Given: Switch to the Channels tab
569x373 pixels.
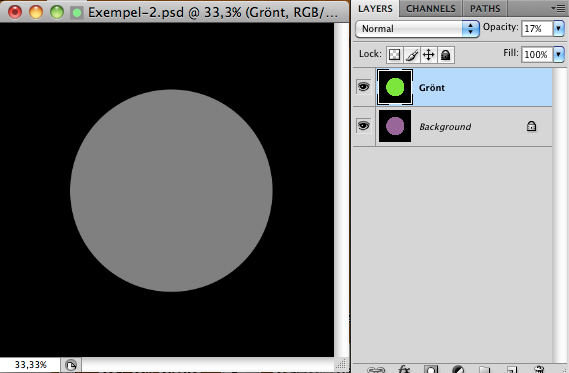Looking at the screenshot, I should coord(430,8).
